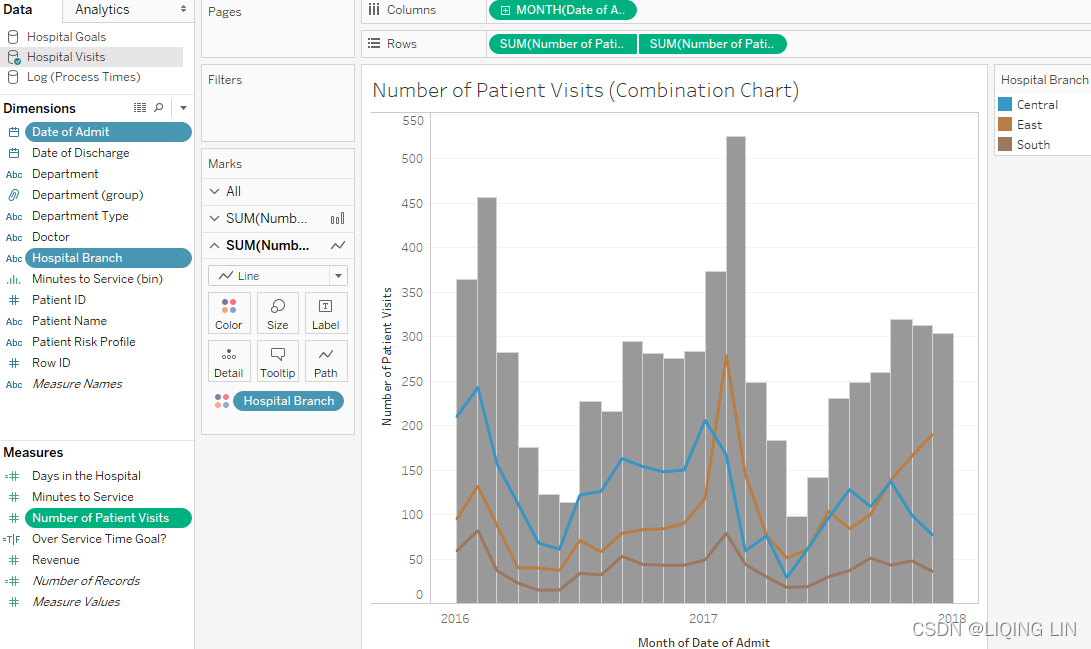Select the Minutes to Service measure
This screenshot has width=1091, height=649.
point(83,497)
